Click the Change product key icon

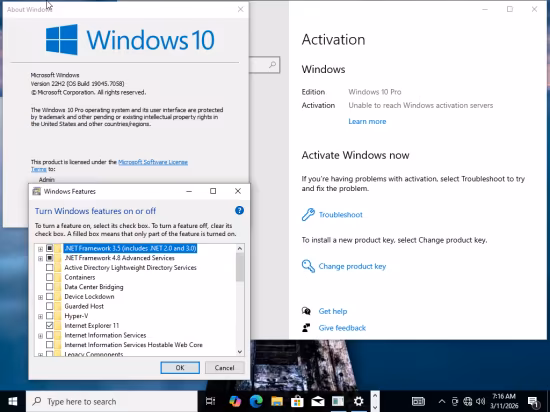pyautogui.click(x=308, y=266)
